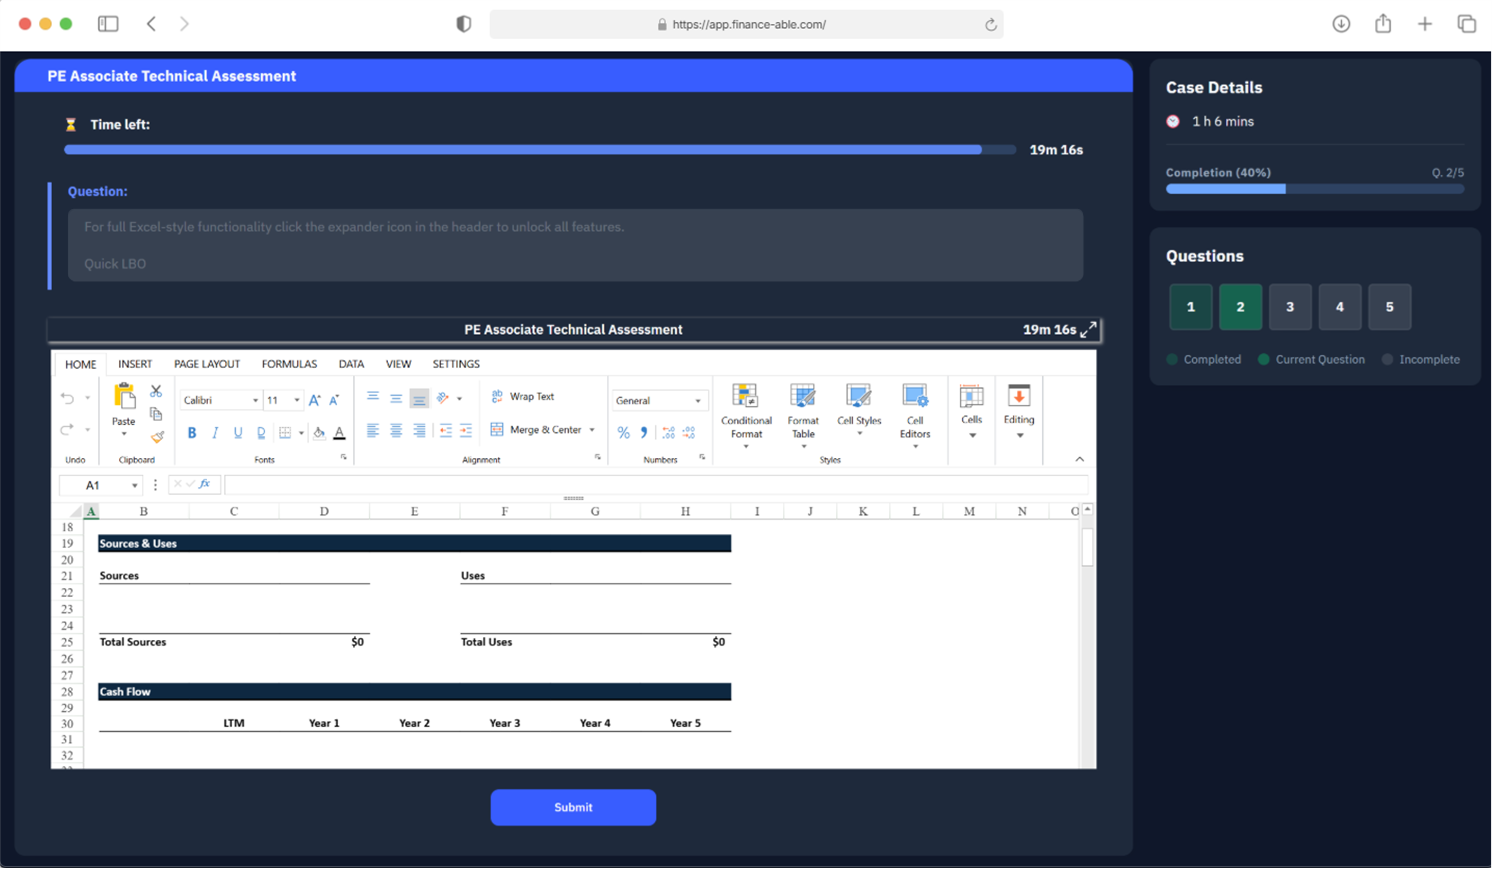This screenshot has height=869, width=1492.
Task: Go to question 1
Action: [1190, 307]
